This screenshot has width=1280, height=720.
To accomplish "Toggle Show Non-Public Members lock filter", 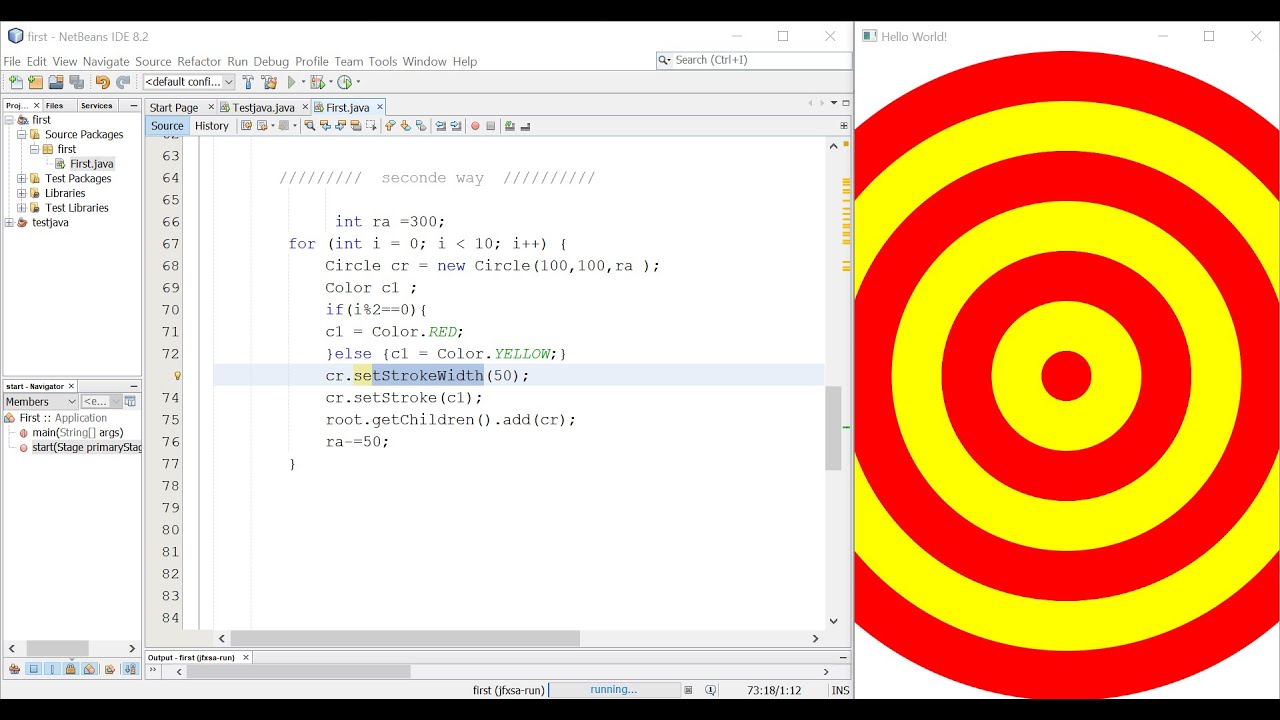I will (71, 669).
